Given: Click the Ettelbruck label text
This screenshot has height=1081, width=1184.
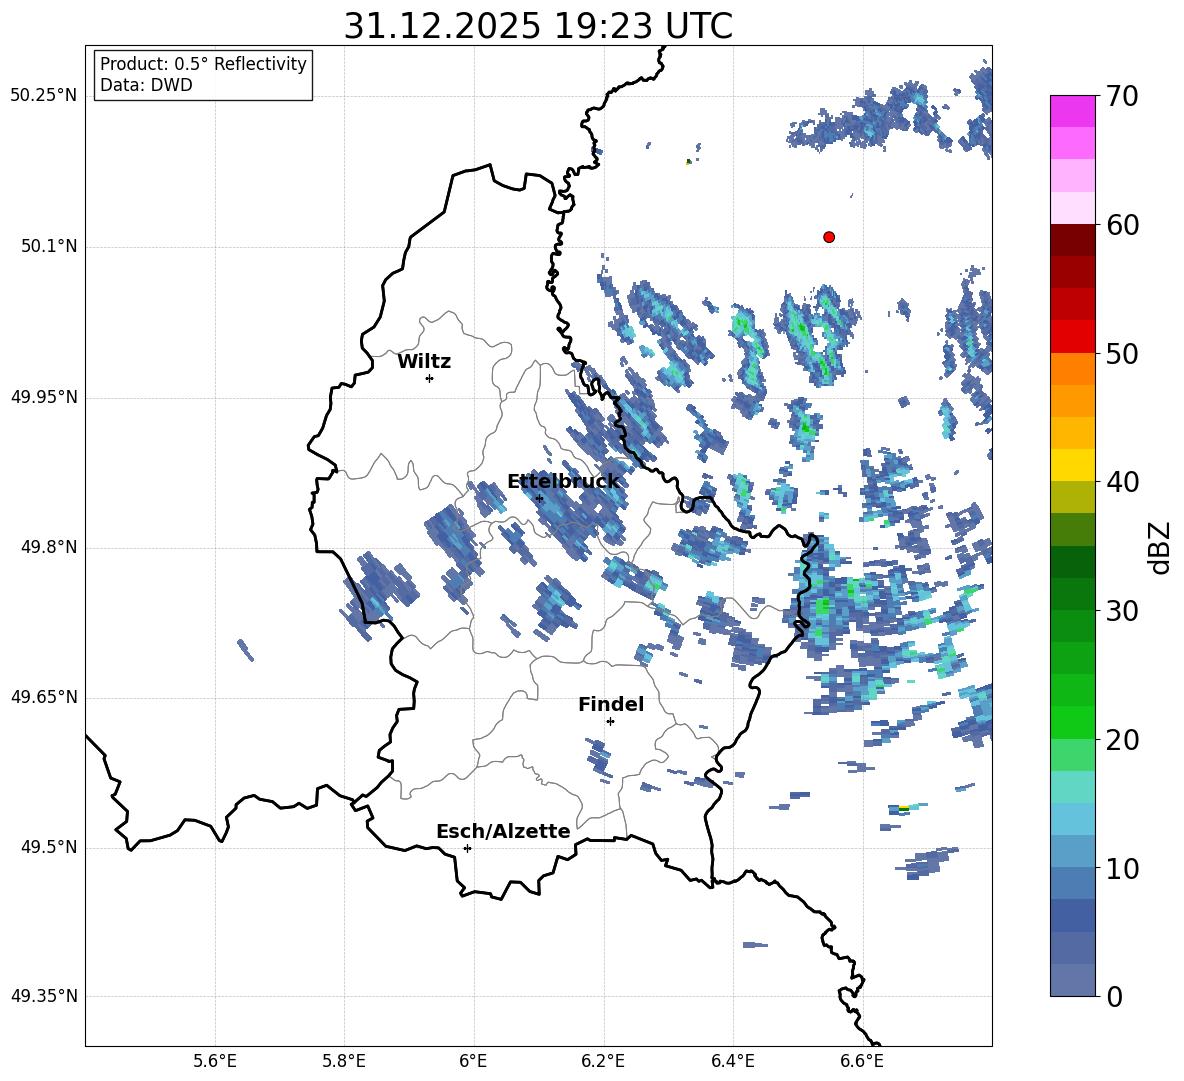Looking at the screenshot, I should (x=563, y=481).
